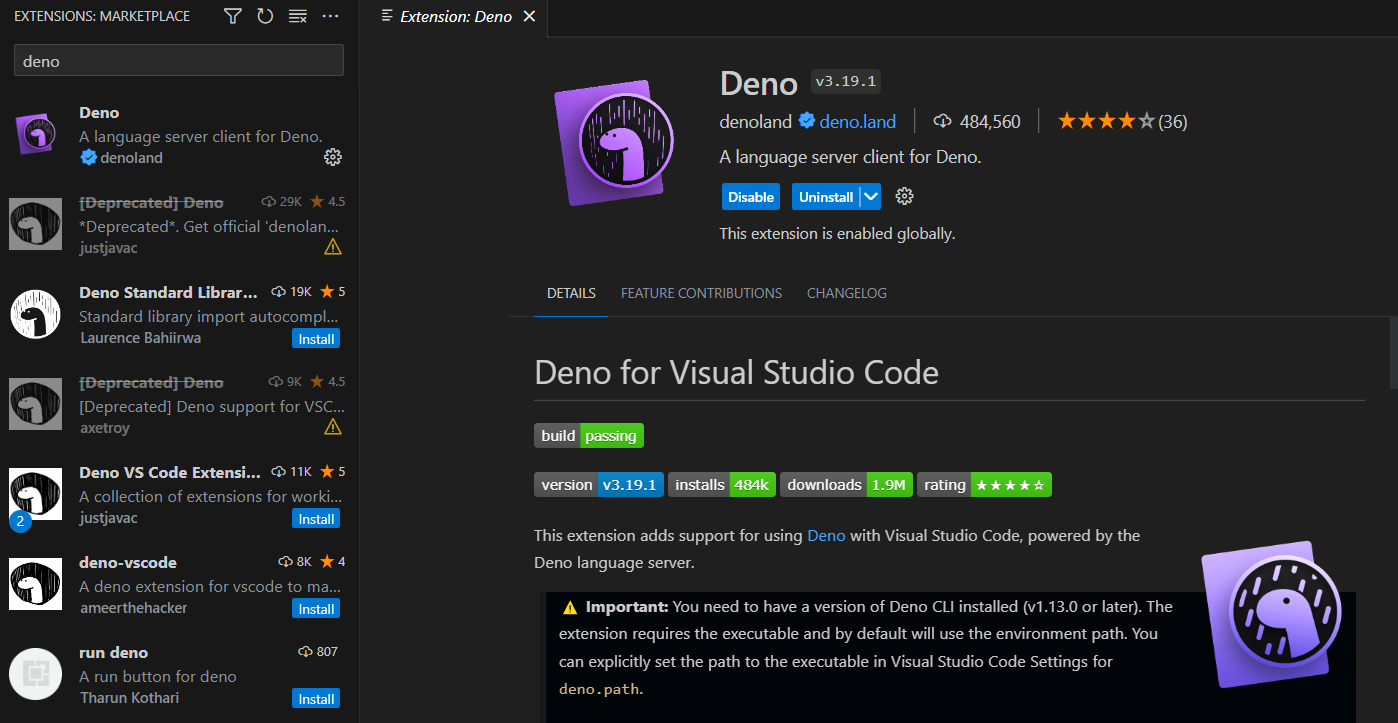Screen dimensions: 1398x723
Task: Refresh the extensions marketplace list
Action: point(265,16)
